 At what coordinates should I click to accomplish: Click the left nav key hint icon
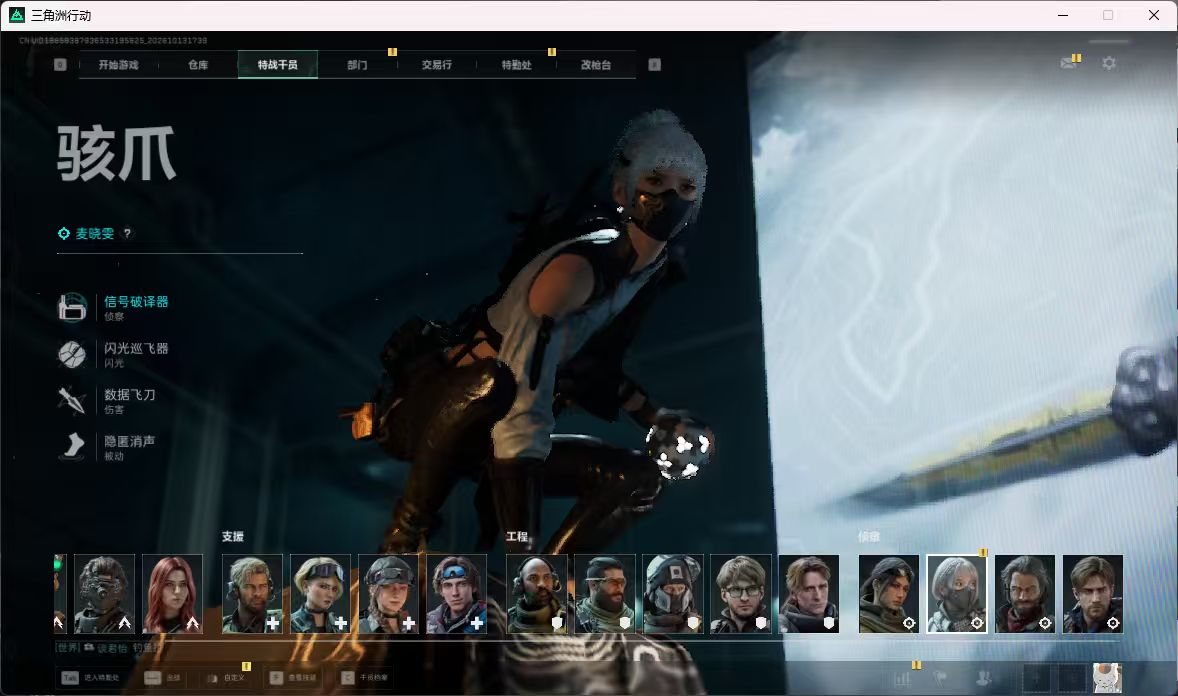(x=60, y=65)
